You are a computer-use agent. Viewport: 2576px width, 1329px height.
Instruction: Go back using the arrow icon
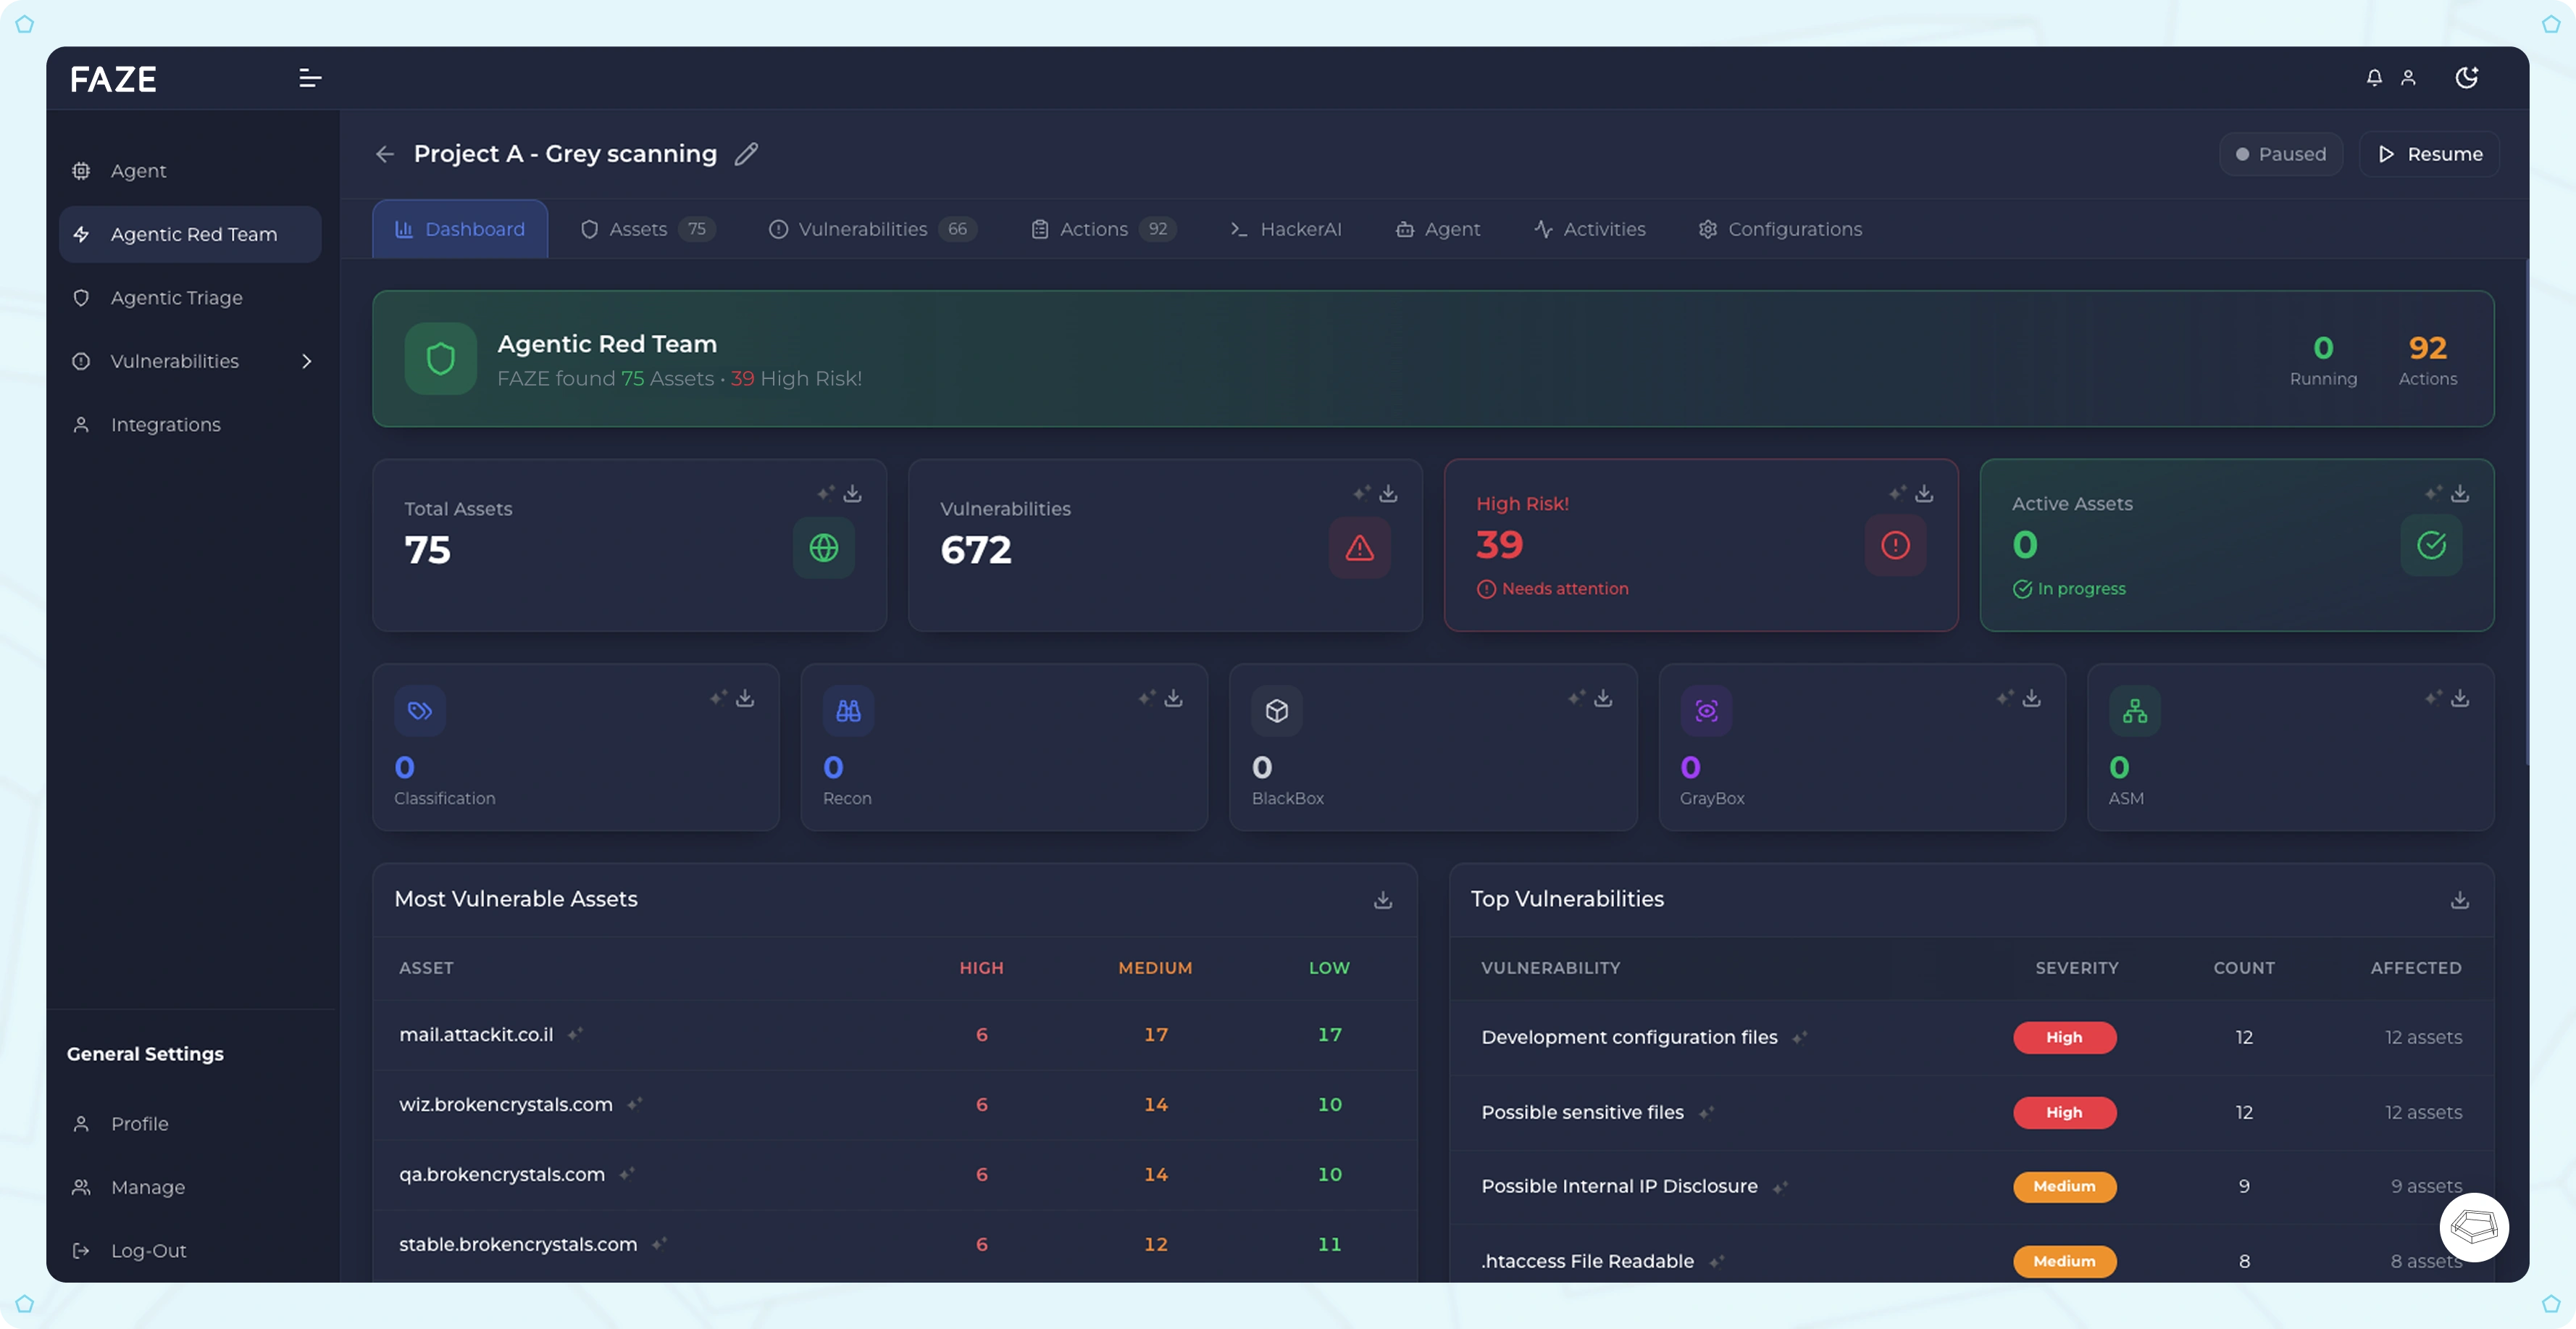click(385, 154)
